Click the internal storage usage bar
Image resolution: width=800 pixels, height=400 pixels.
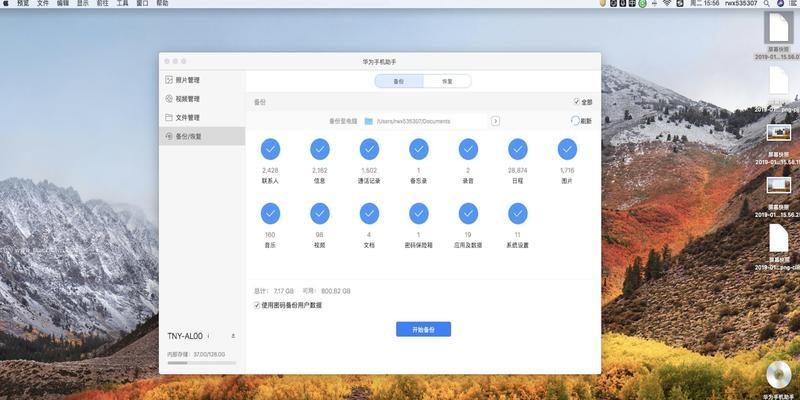pos(202,363)
